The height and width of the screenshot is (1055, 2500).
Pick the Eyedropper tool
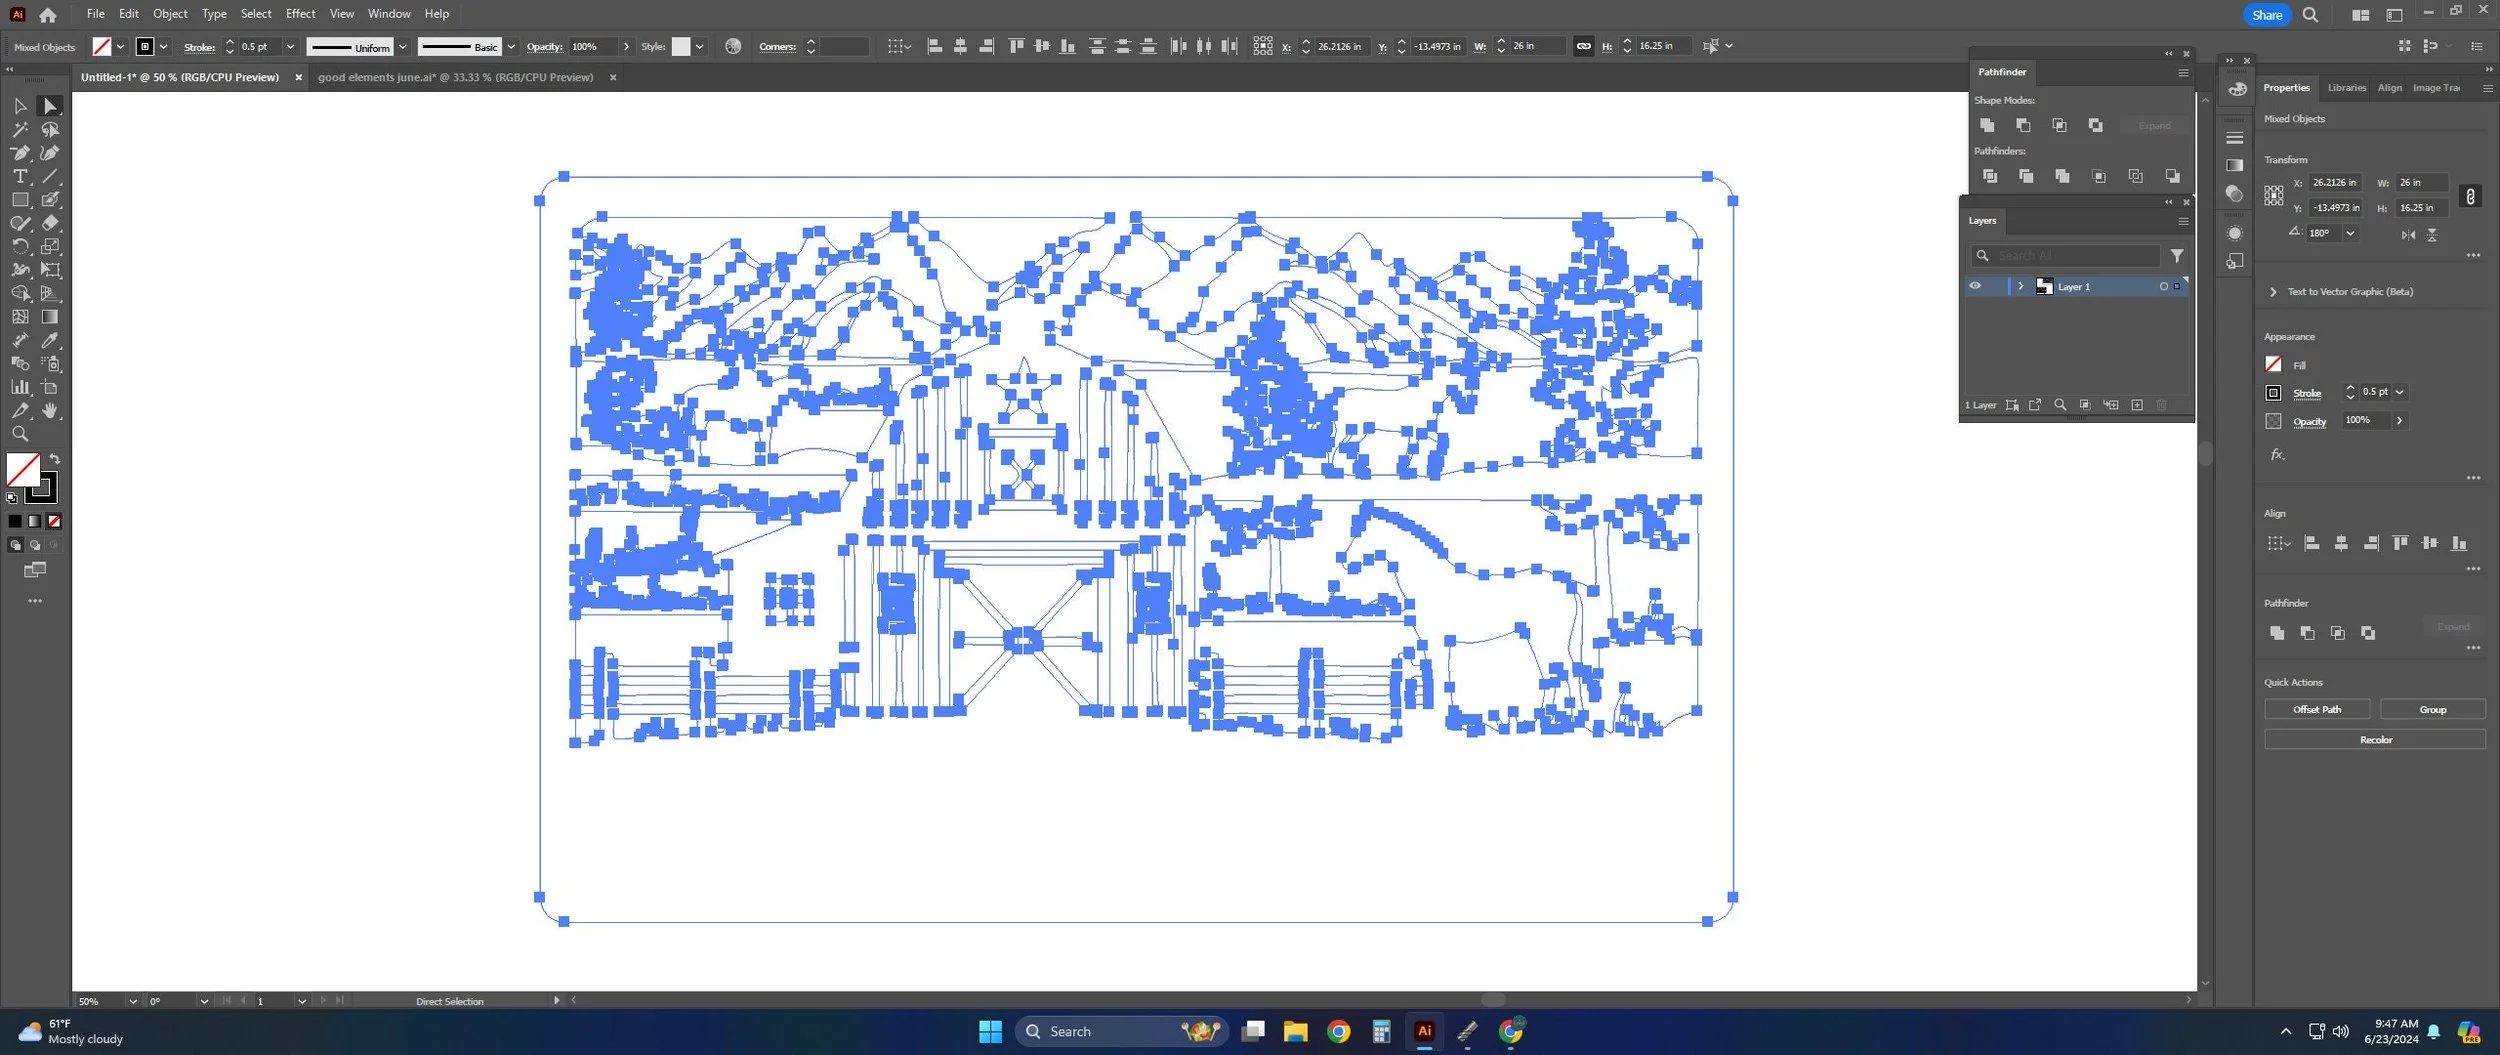(50, 340)
